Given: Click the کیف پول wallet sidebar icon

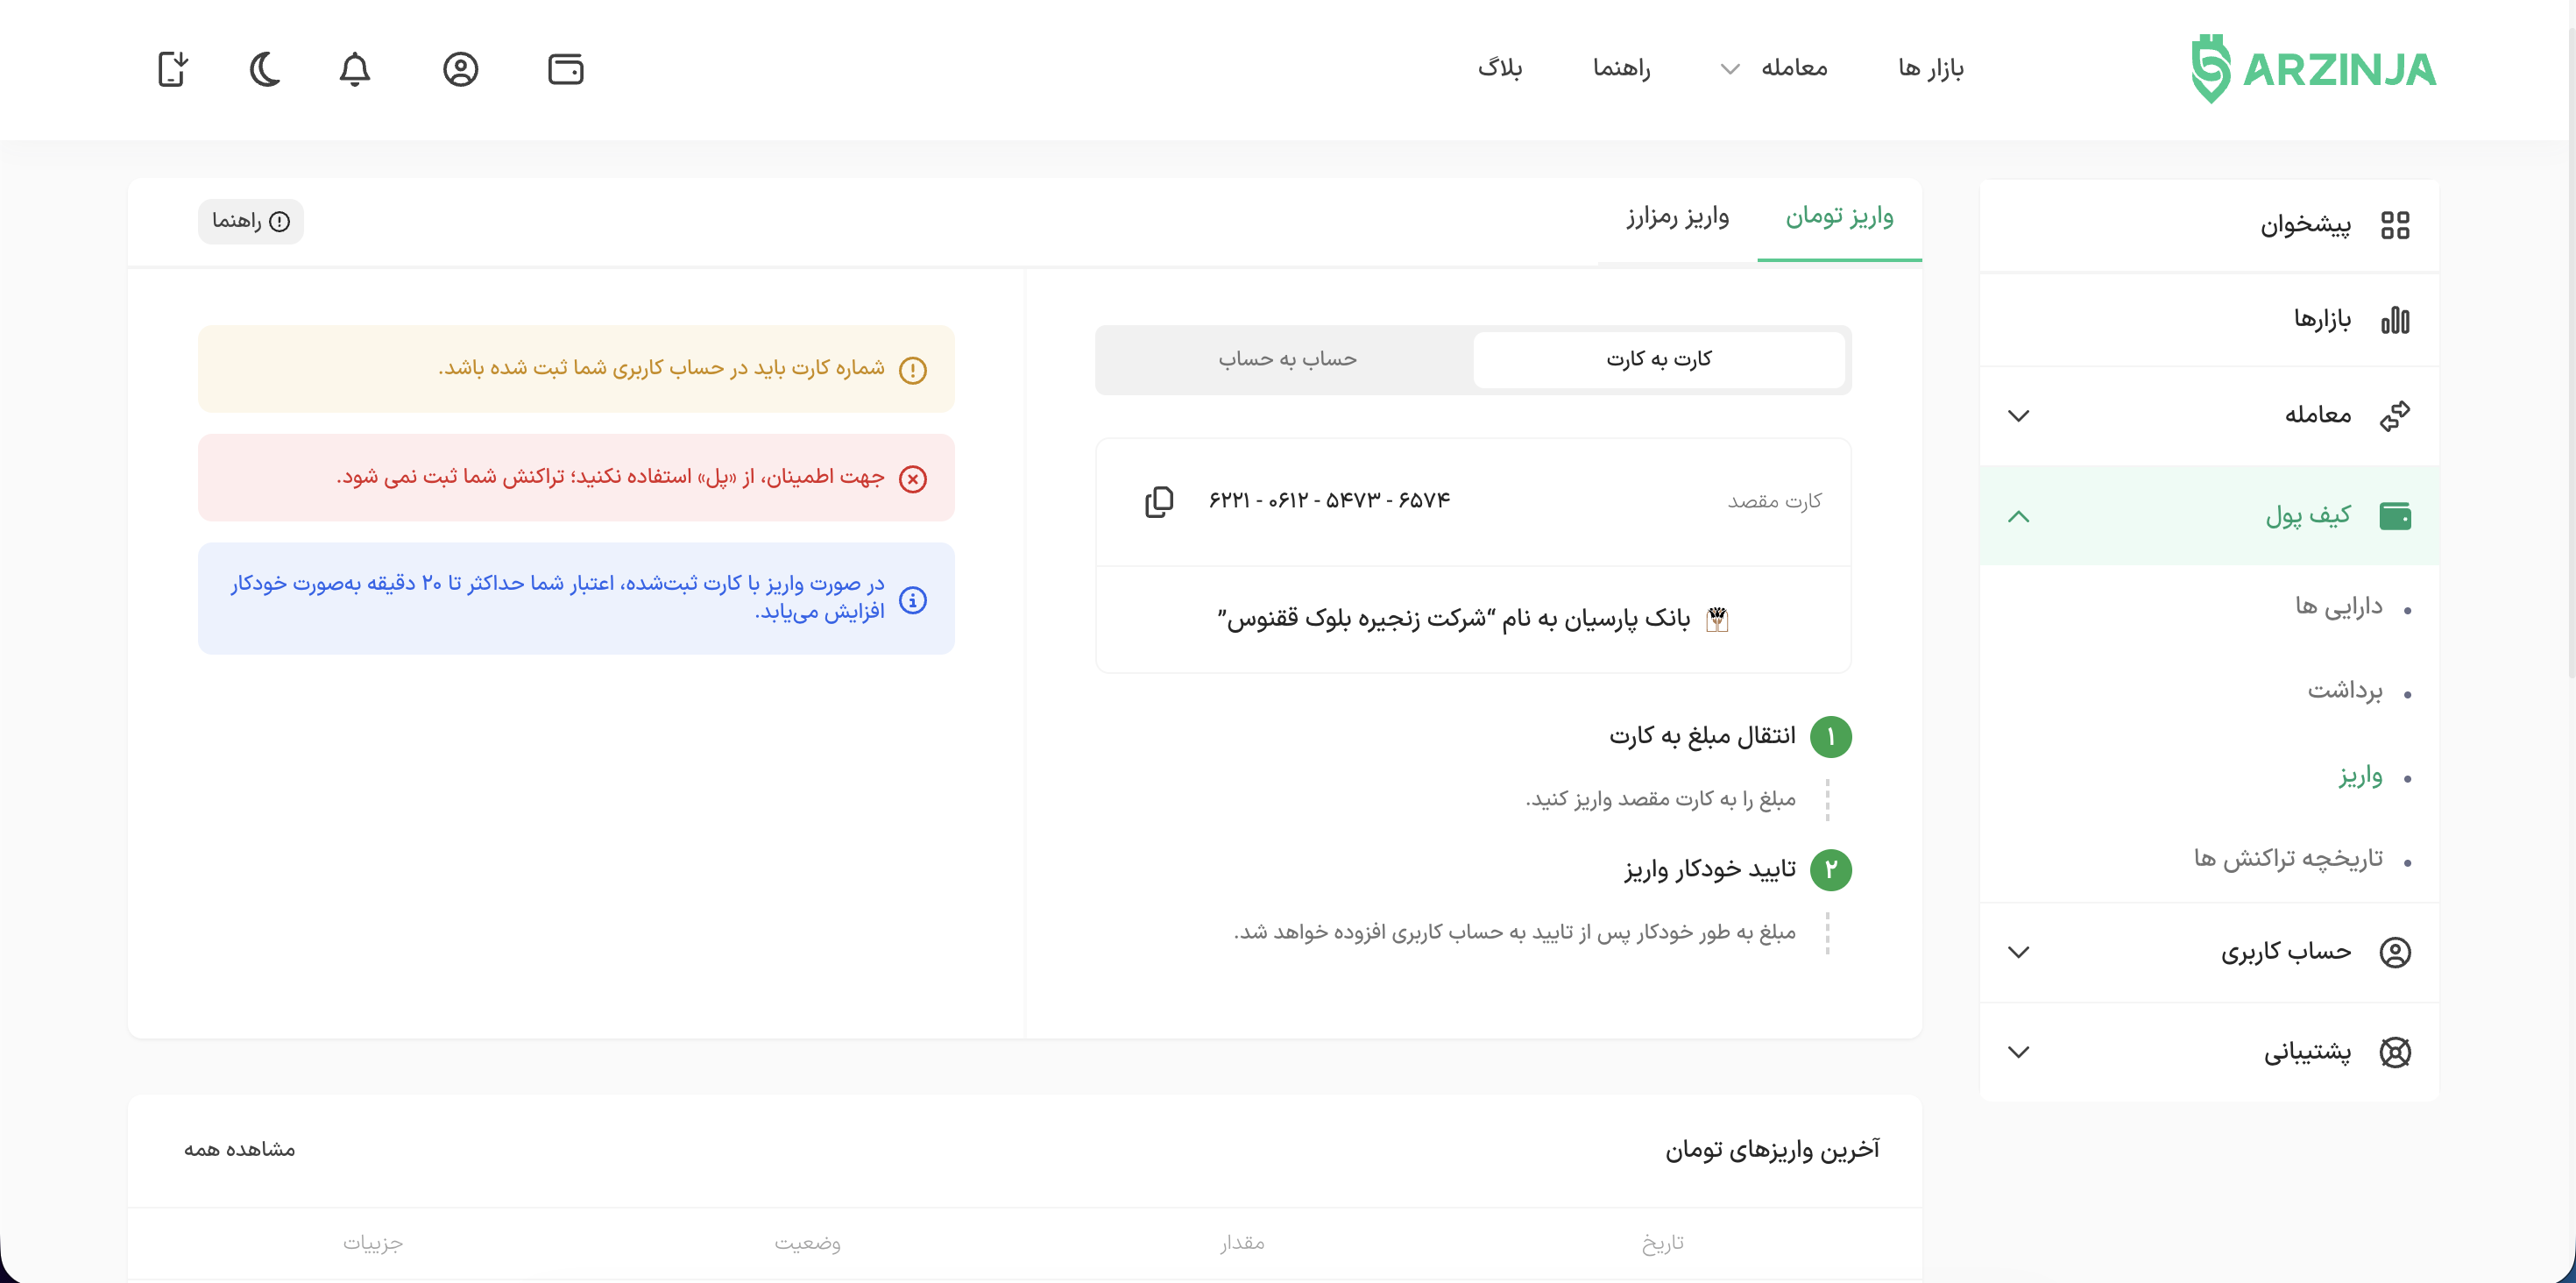Looking at the screenshot, I should [x=2395, y=516].
